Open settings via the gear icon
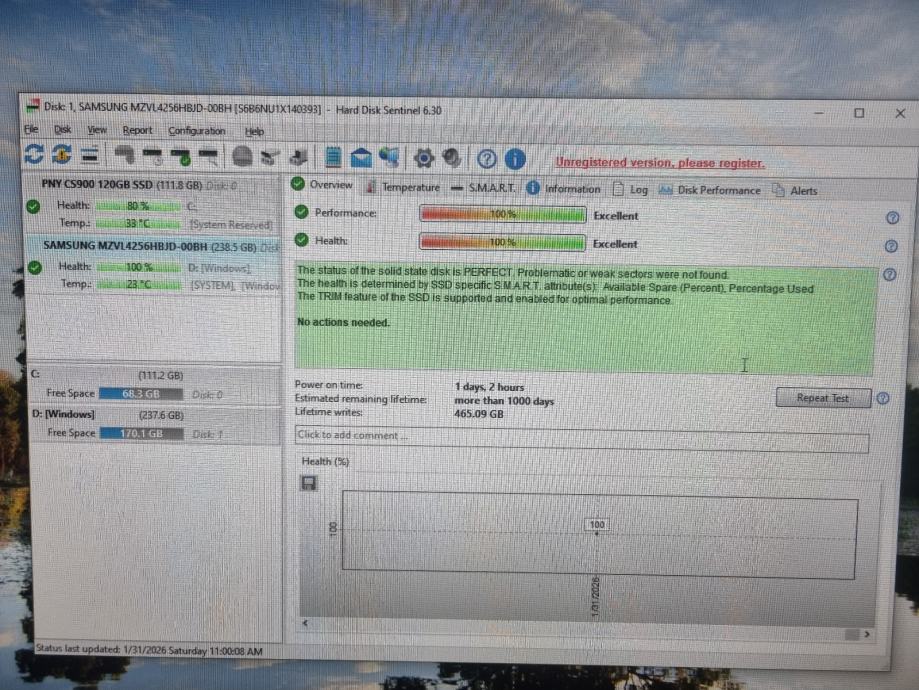The width and height of the screenshot is (919, 690). click(424, 158)
